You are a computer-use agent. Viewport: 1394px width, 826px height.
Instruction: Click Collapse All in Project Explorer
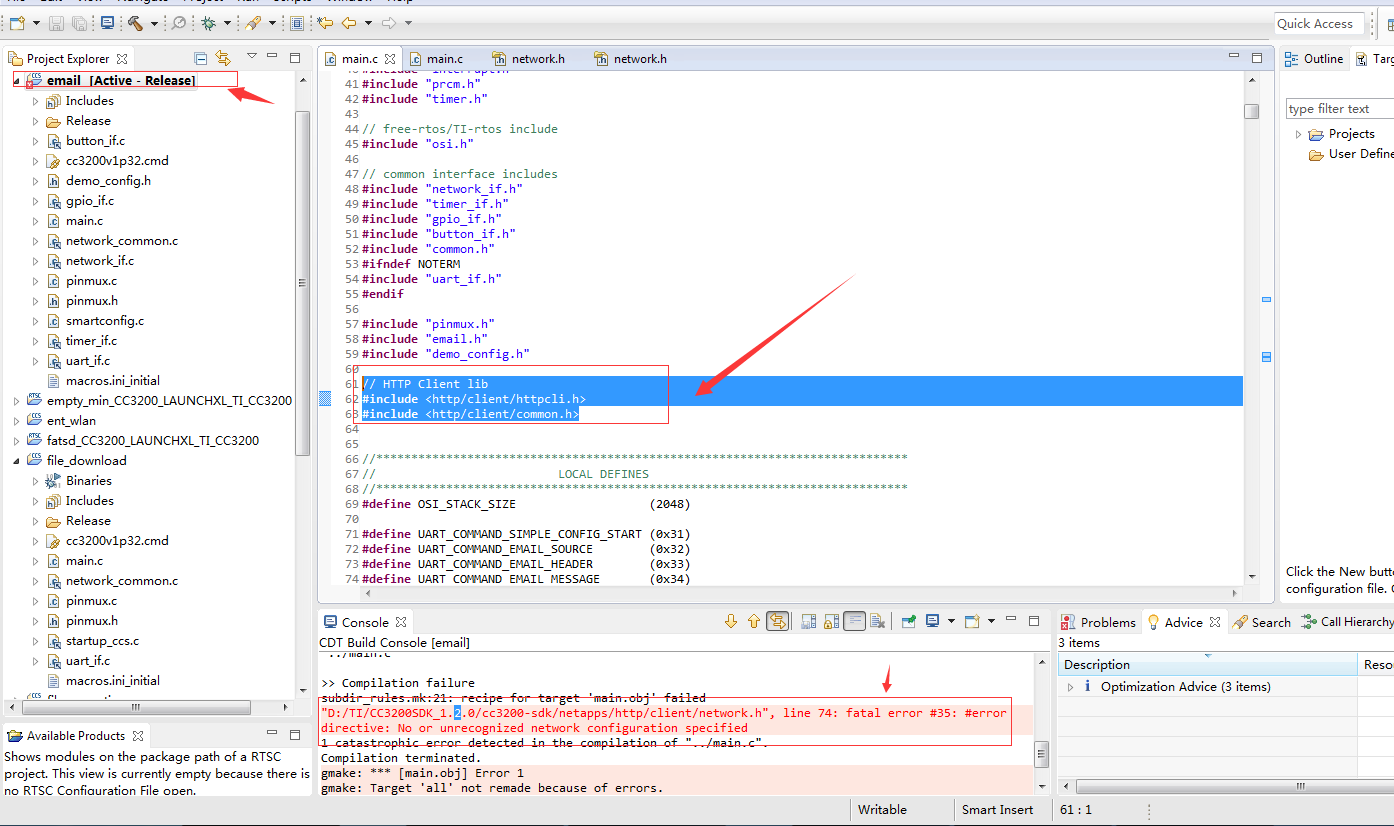(x=201, y=59)
